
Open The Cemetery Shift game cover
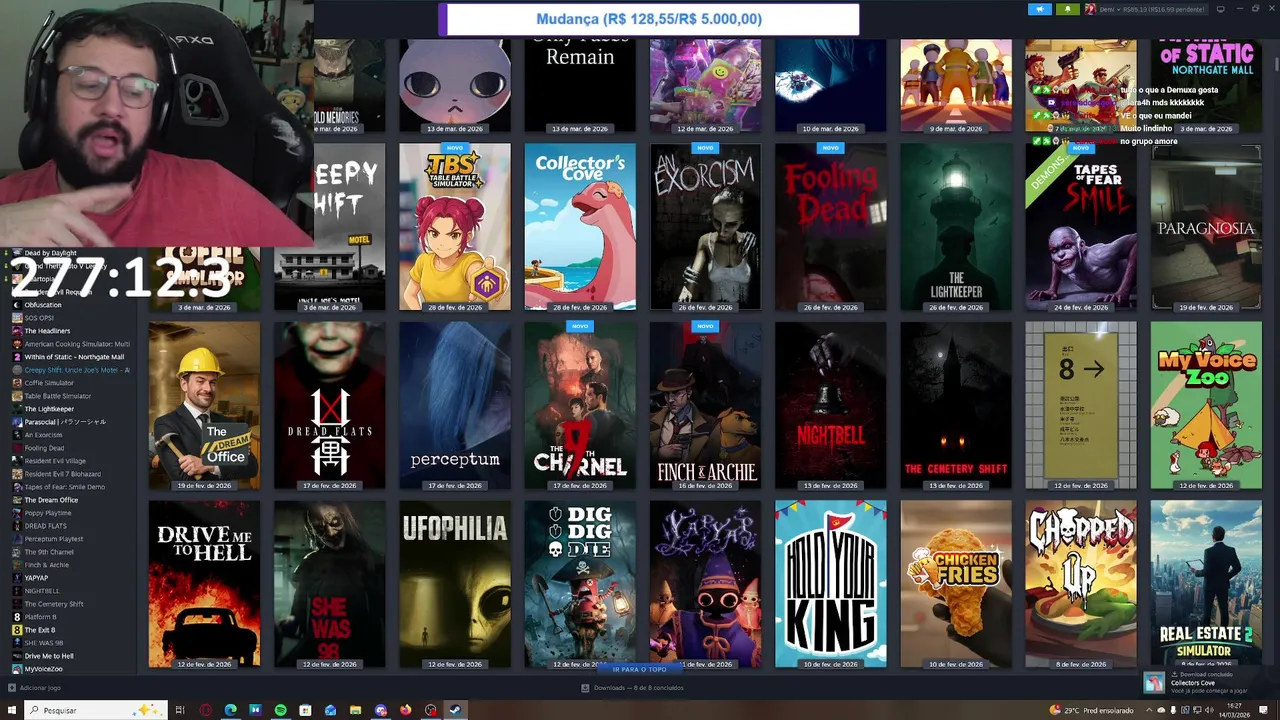956,406
